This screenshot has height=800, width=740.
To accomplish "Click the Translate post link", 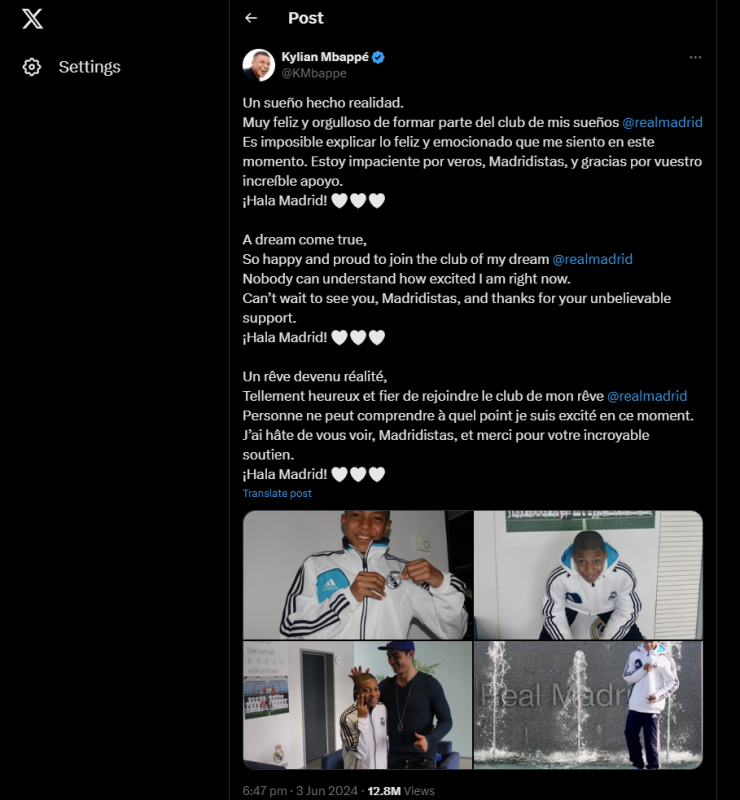I will 277,493.
